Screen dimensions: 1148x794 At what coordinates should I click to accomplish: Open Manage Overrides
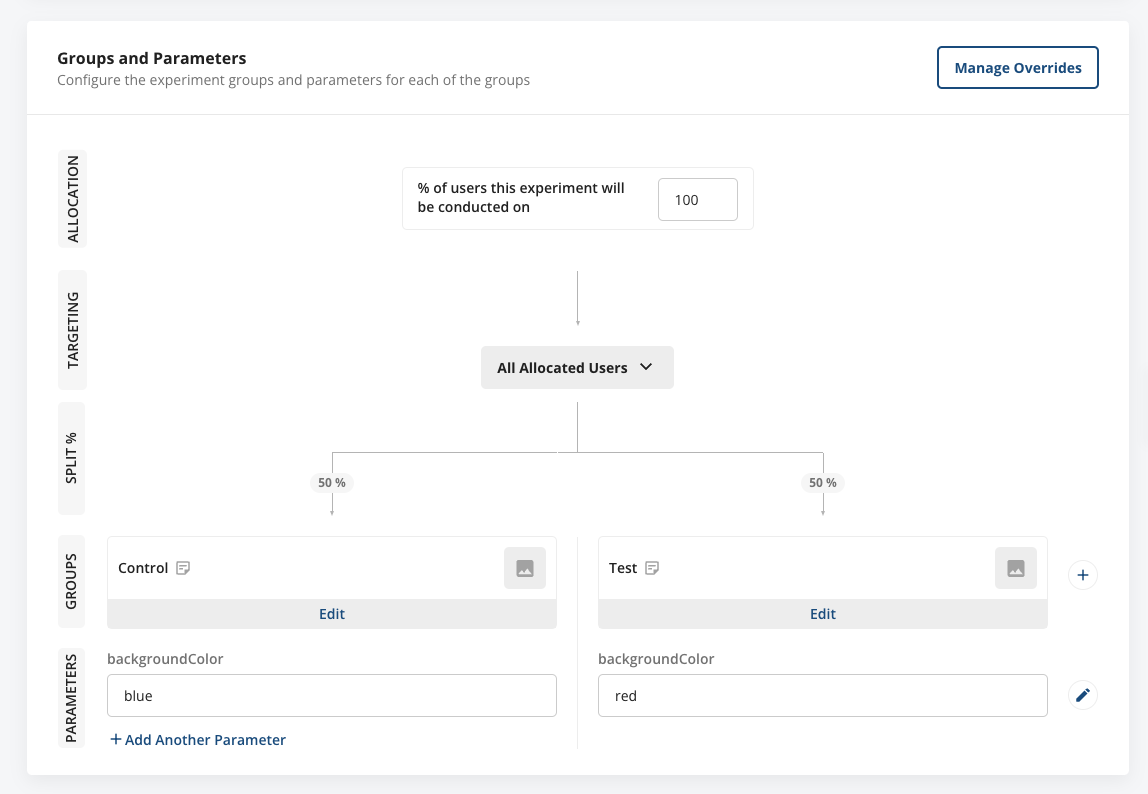(1017, 68)
